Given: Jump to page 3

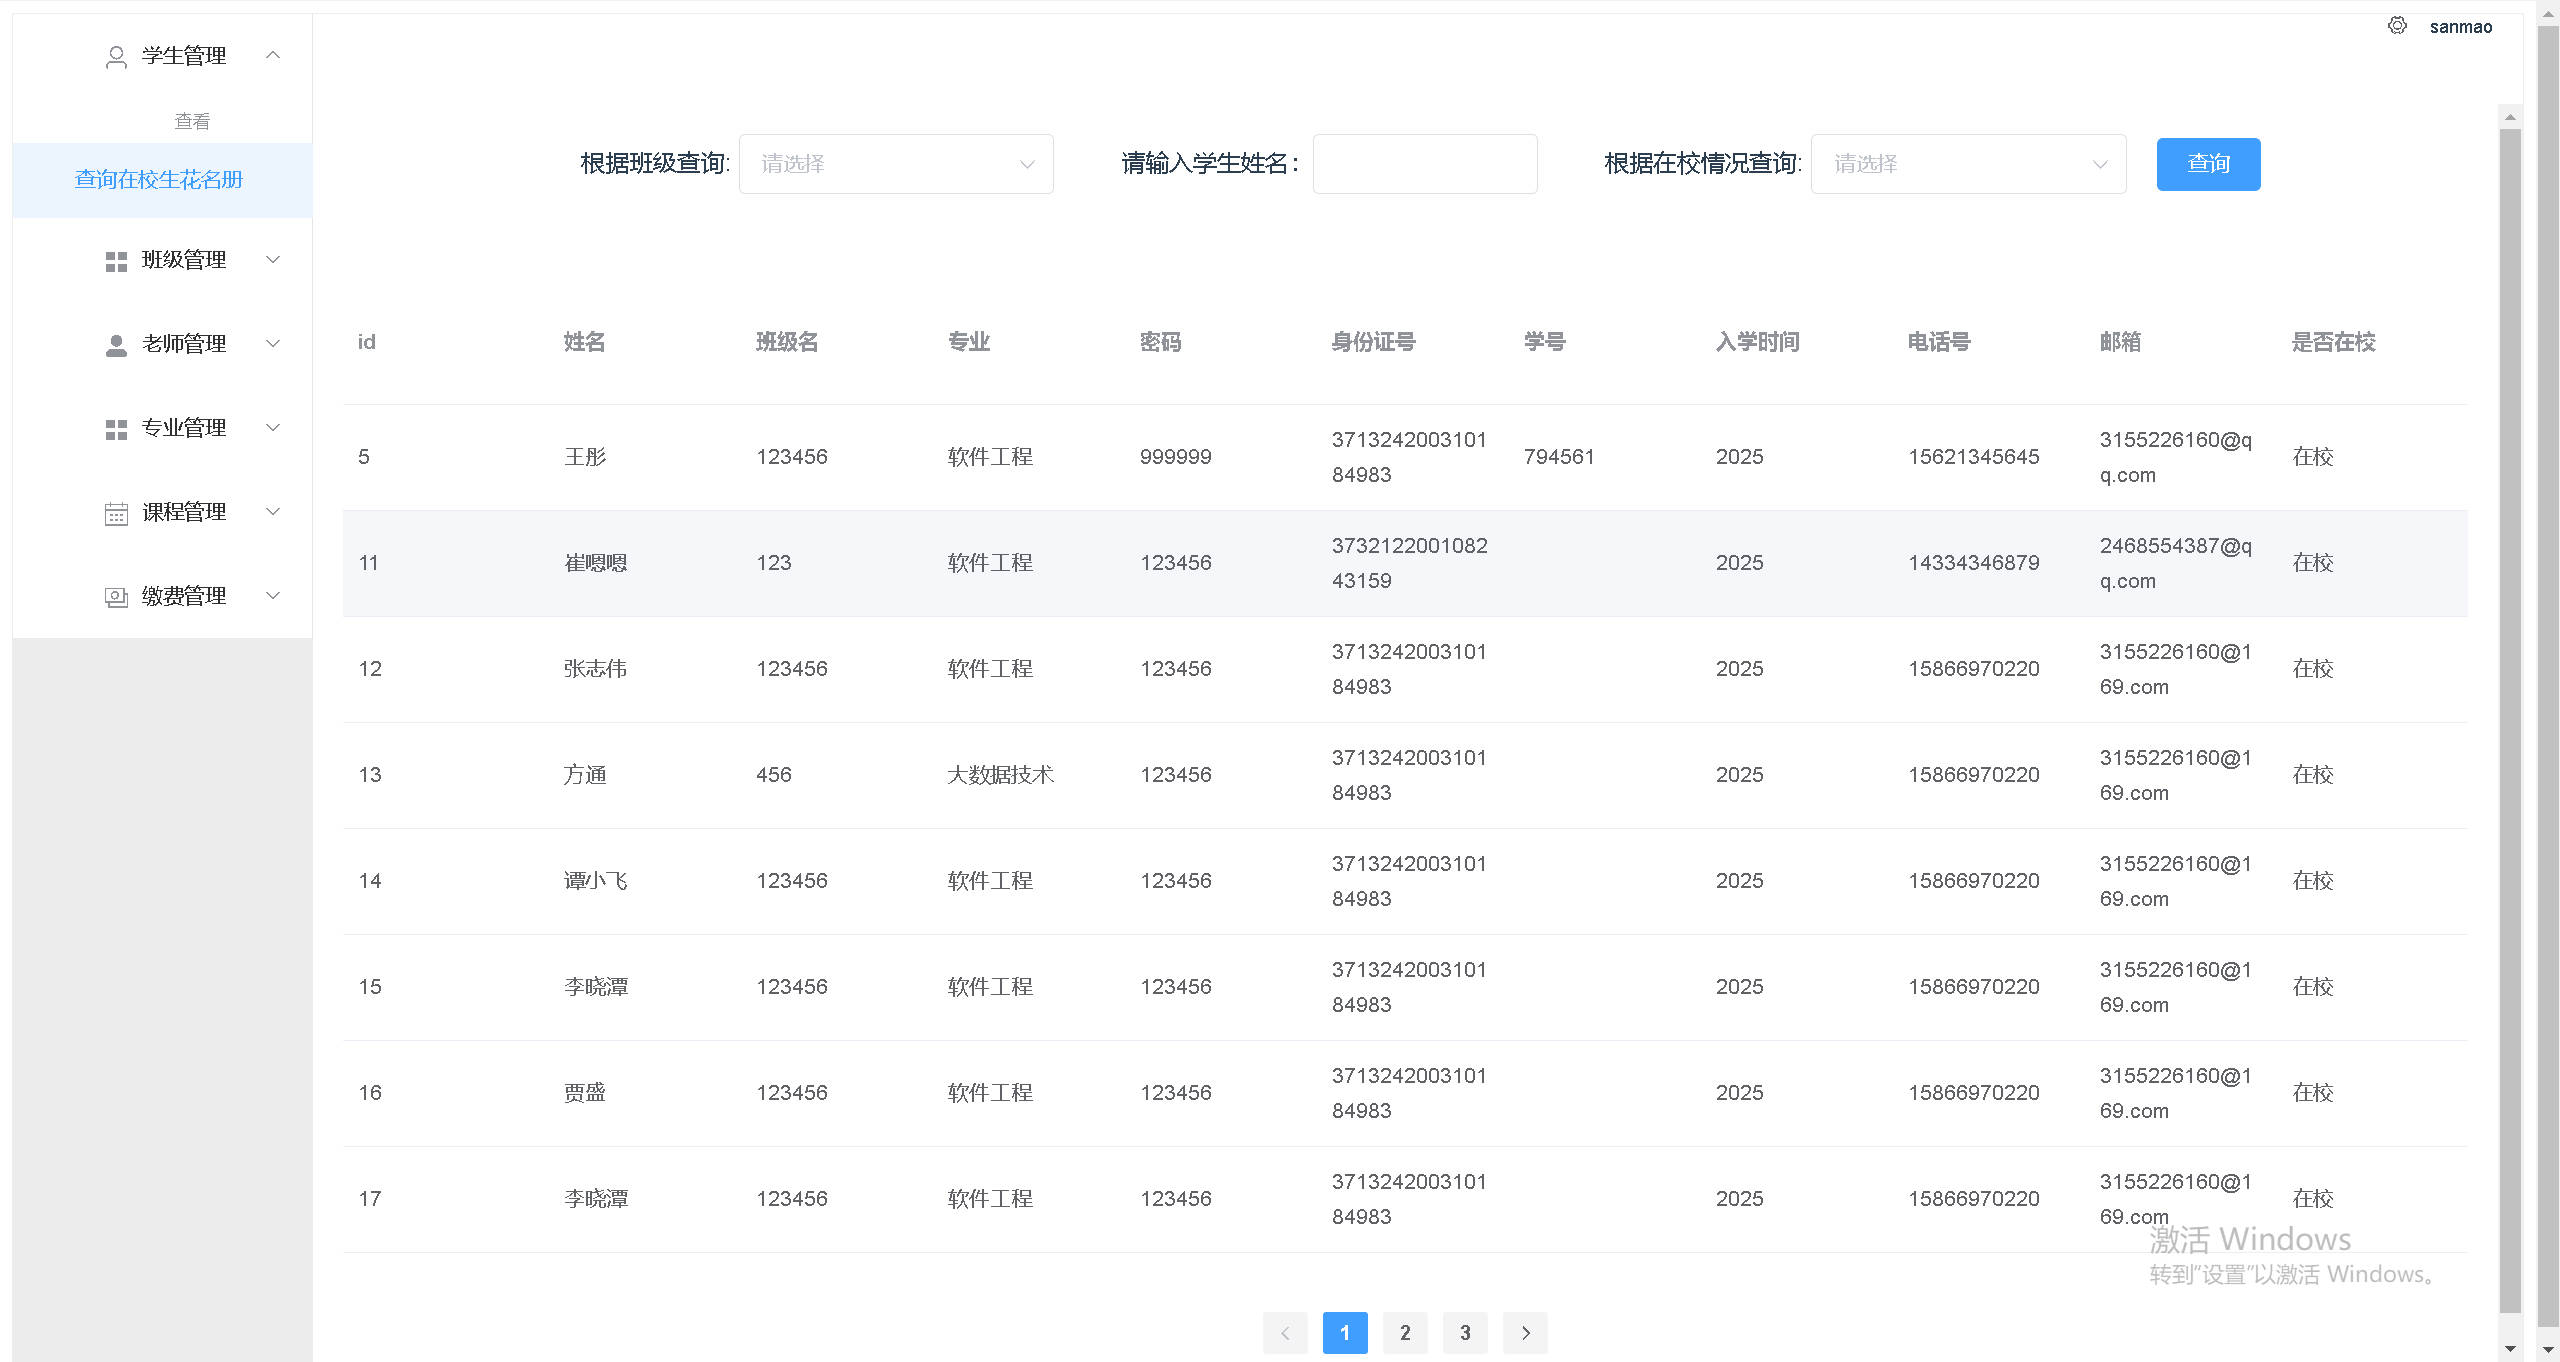Looking at the screenshot, I should click(x=1465, y=1332).
